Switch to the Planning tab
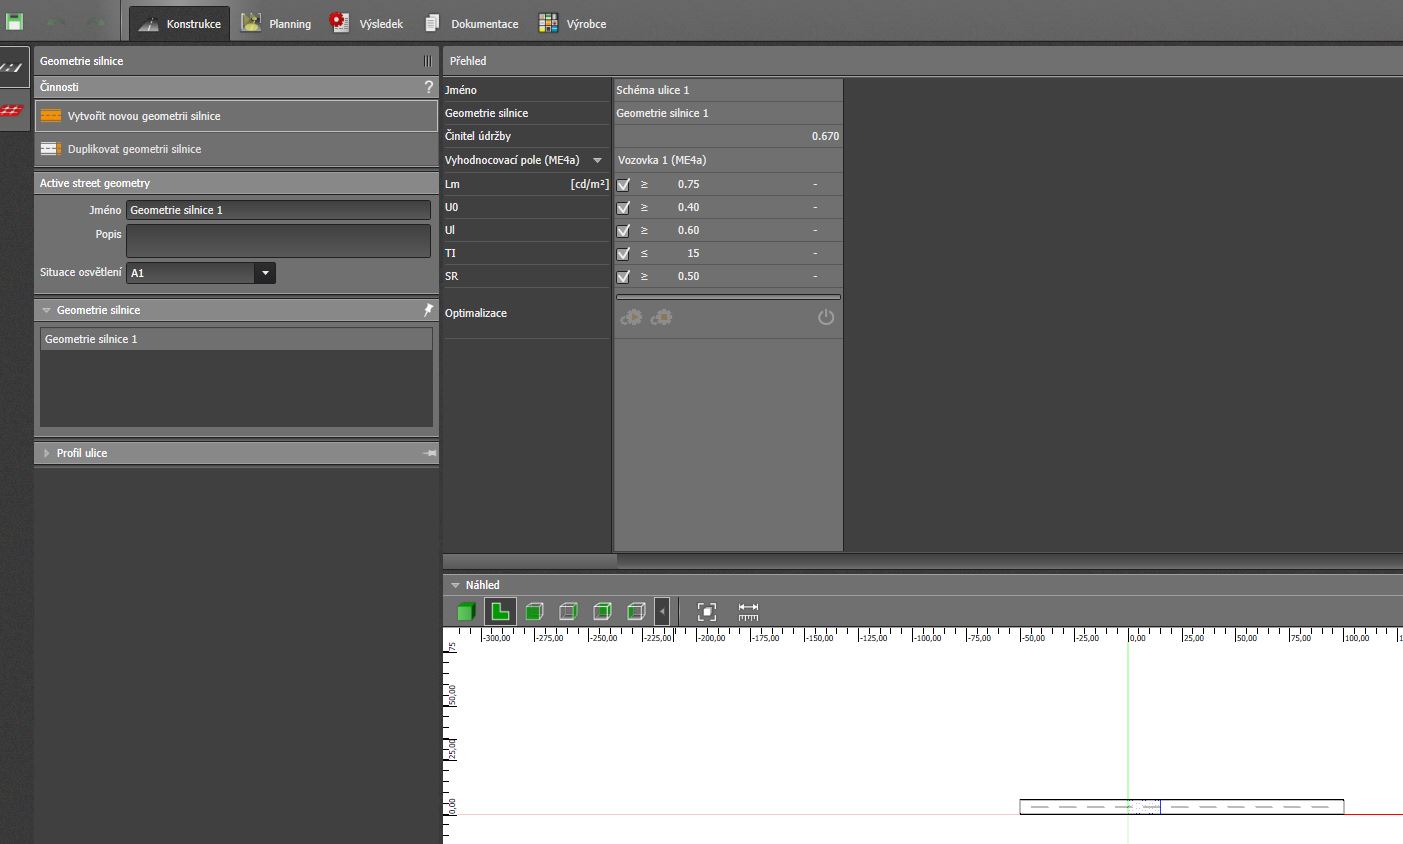Viewport: 1403px width, 844px height. 276,23
